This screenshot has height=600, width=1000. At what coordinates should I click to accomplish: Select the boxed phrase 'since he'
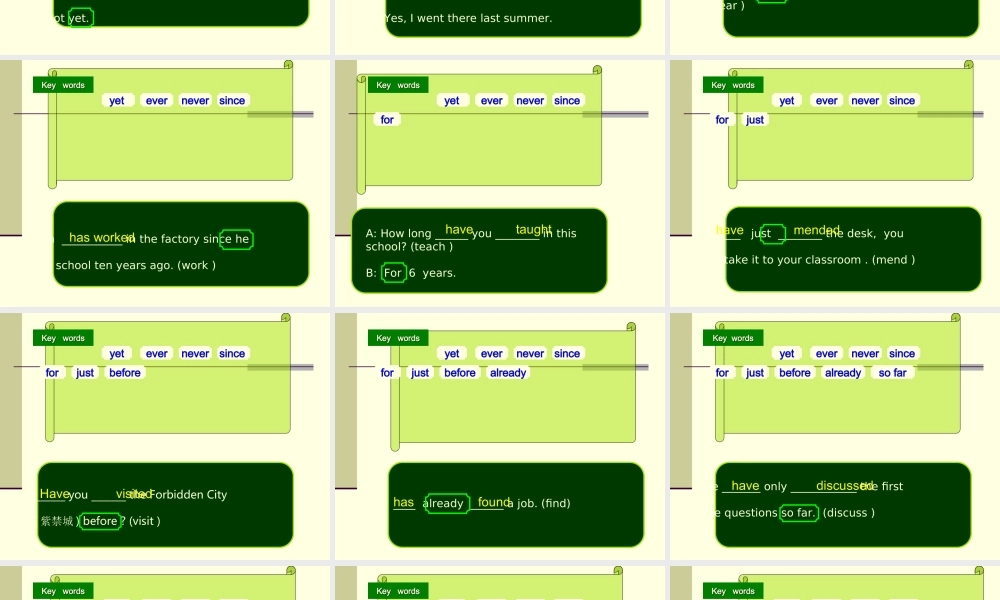click(x=236, y=239)
